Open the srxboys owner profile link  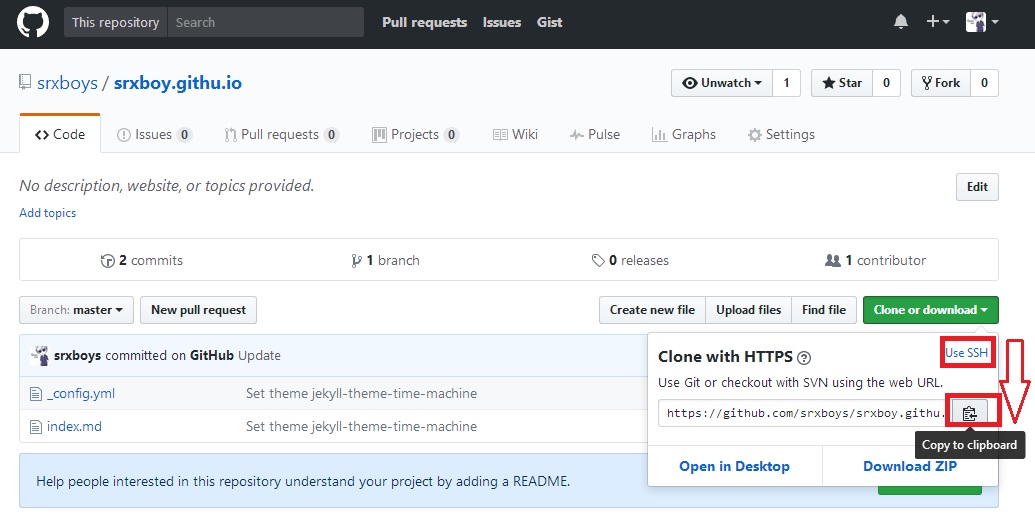coord(67,83)
